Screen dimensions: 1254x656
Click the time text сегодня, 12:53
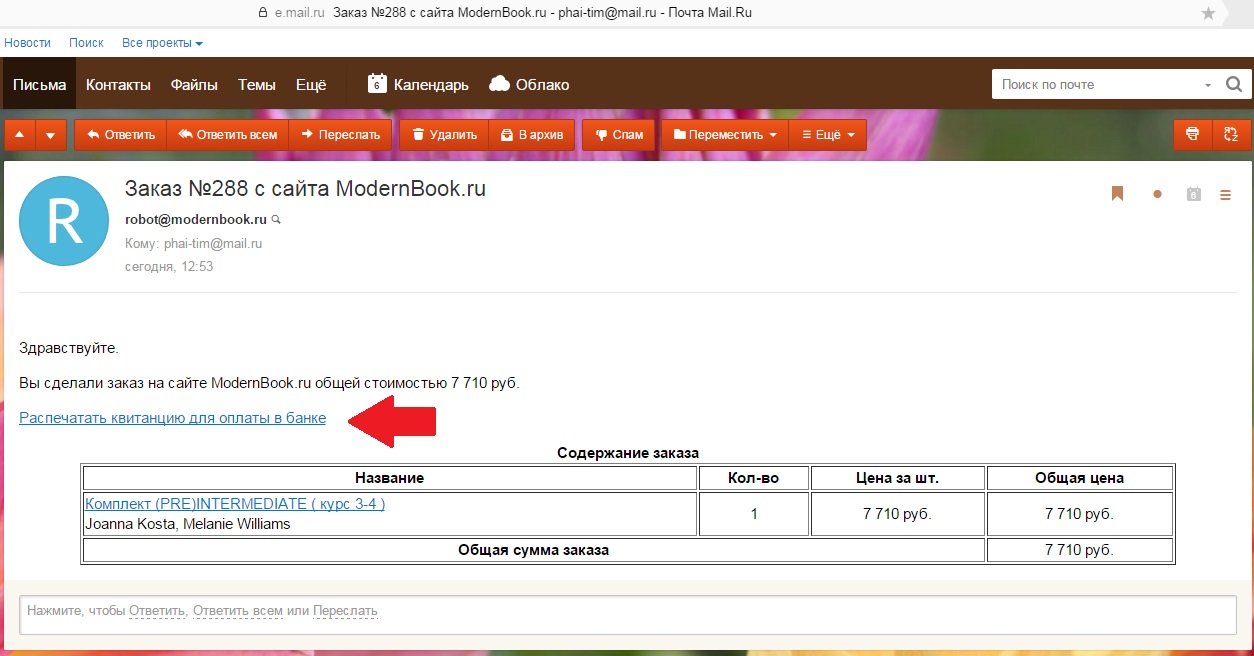[169, 267]
